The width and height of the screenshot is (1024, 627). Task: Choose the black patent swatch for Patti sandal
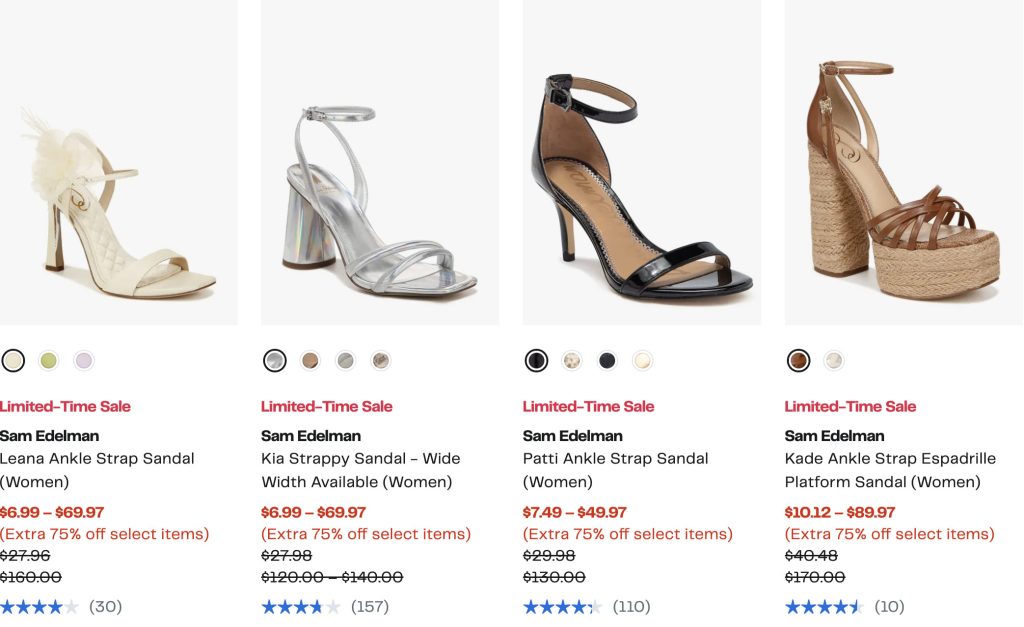pyautogui.click(x=537, y=360)
